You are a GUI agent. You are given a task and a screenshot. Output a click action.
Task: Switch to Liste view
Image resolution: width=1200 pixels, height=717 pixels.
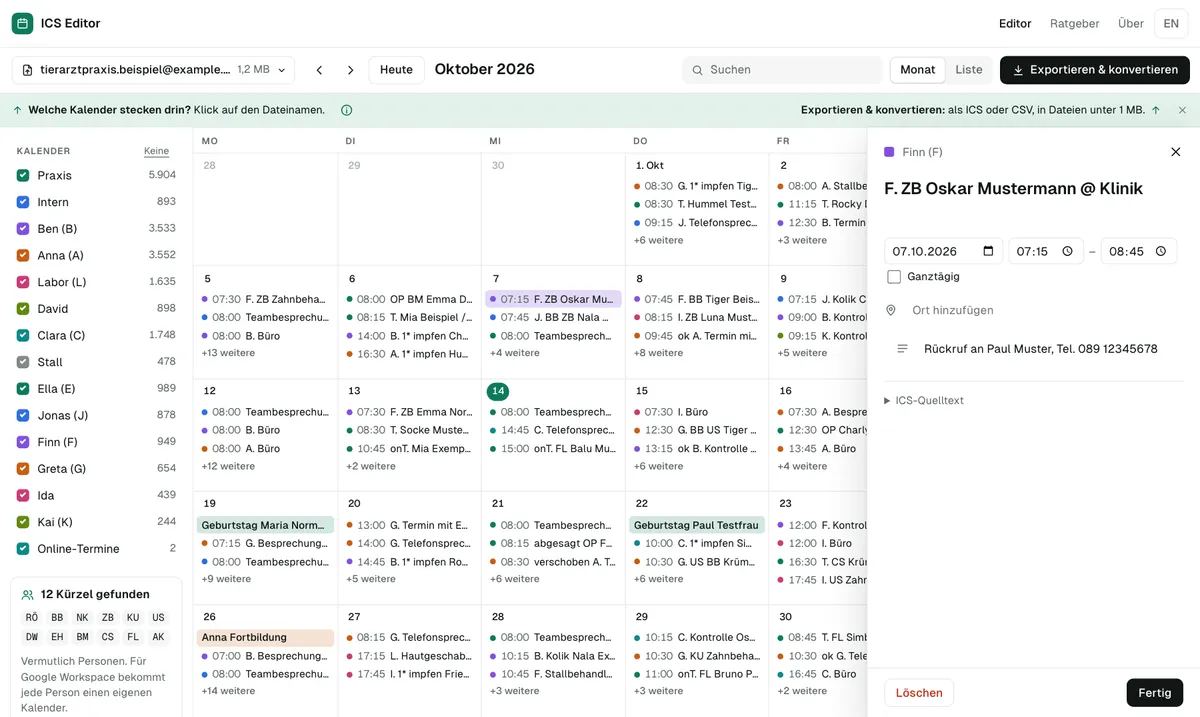968,70
